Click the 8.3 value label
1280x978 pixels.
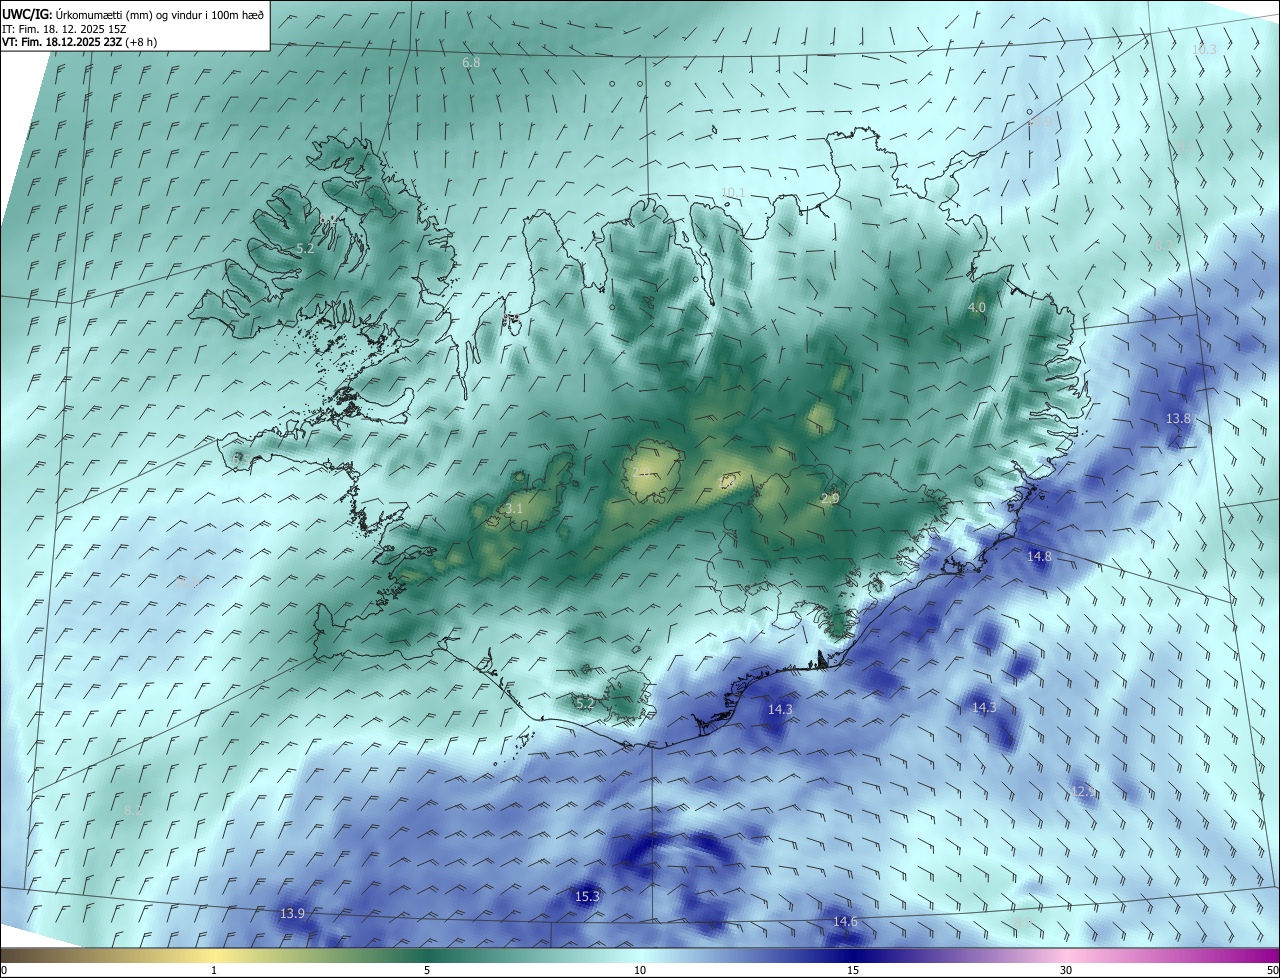pos(1164,245)
